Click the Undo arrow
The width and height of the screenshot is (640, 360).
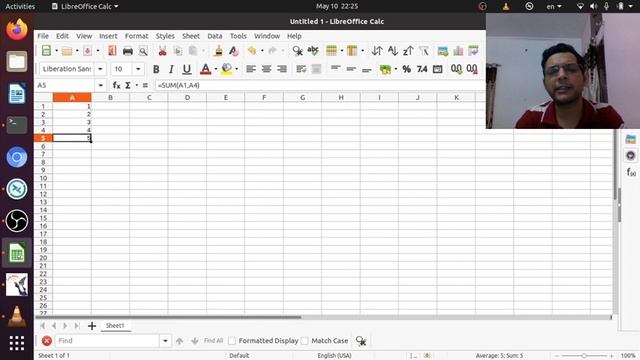click(x=252, y=51)
